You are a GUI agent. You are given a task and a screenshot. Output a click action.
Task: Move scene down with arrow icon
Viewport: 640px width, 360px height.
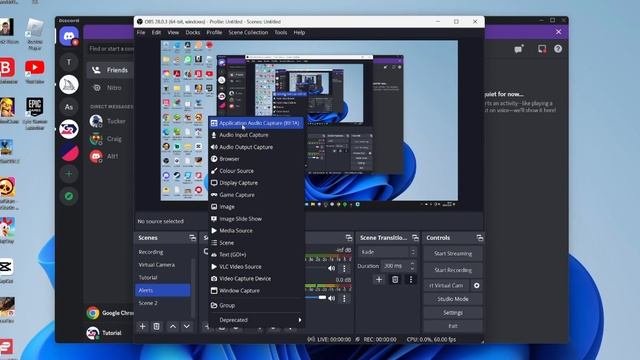(187, 326)
